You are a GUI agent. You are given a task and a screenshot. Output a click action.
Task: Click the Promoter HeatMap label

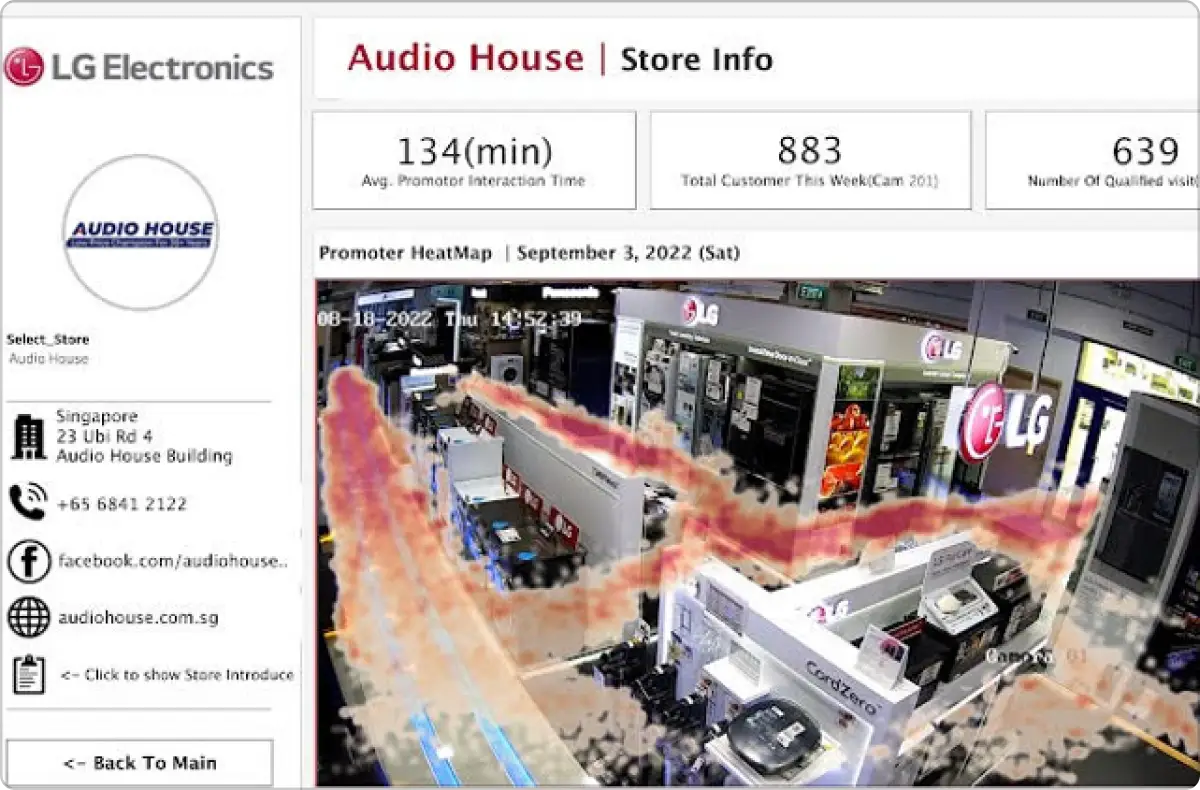[405, 253]
